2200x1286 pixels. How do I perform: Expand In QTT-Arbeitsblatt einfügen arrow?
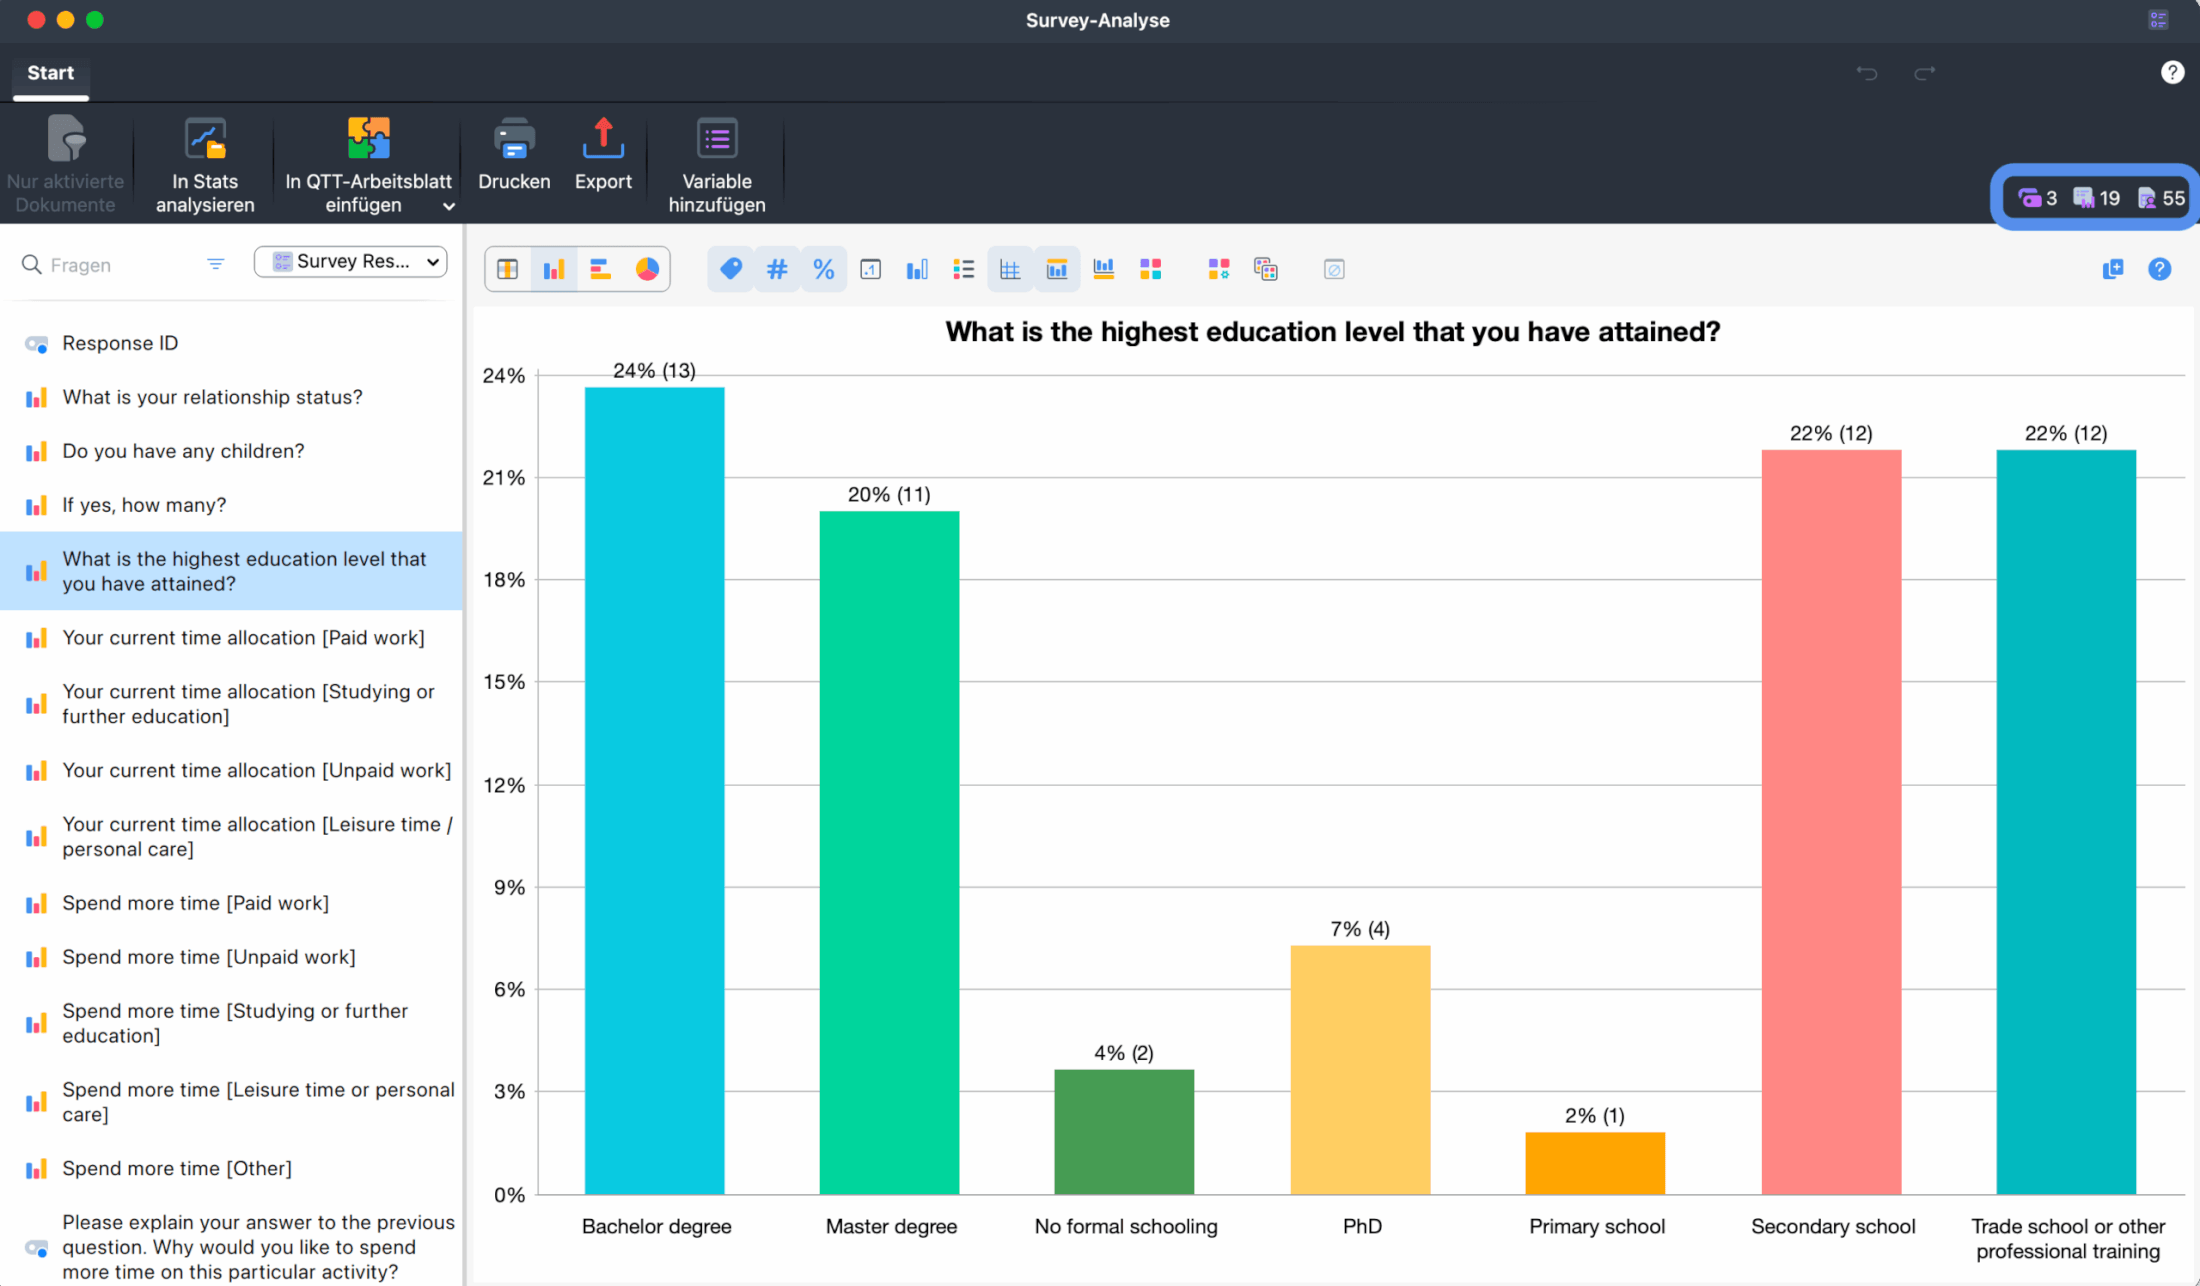point(449,206)
